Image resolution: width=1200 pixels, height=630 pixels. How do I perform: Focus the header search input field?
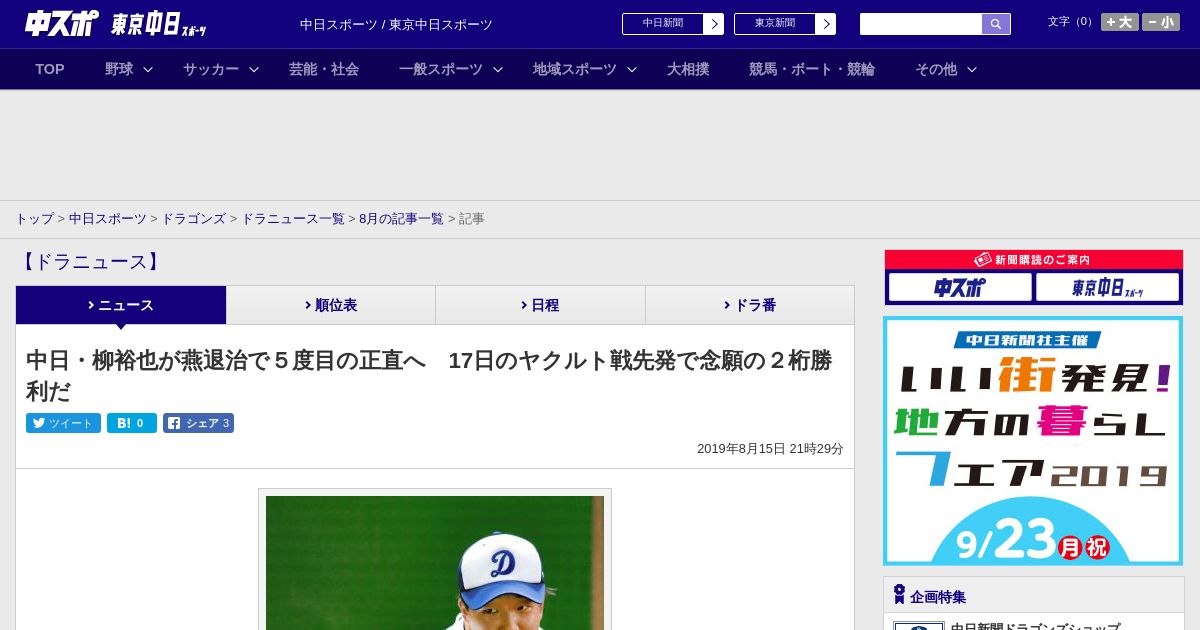(x=921, y=24)
